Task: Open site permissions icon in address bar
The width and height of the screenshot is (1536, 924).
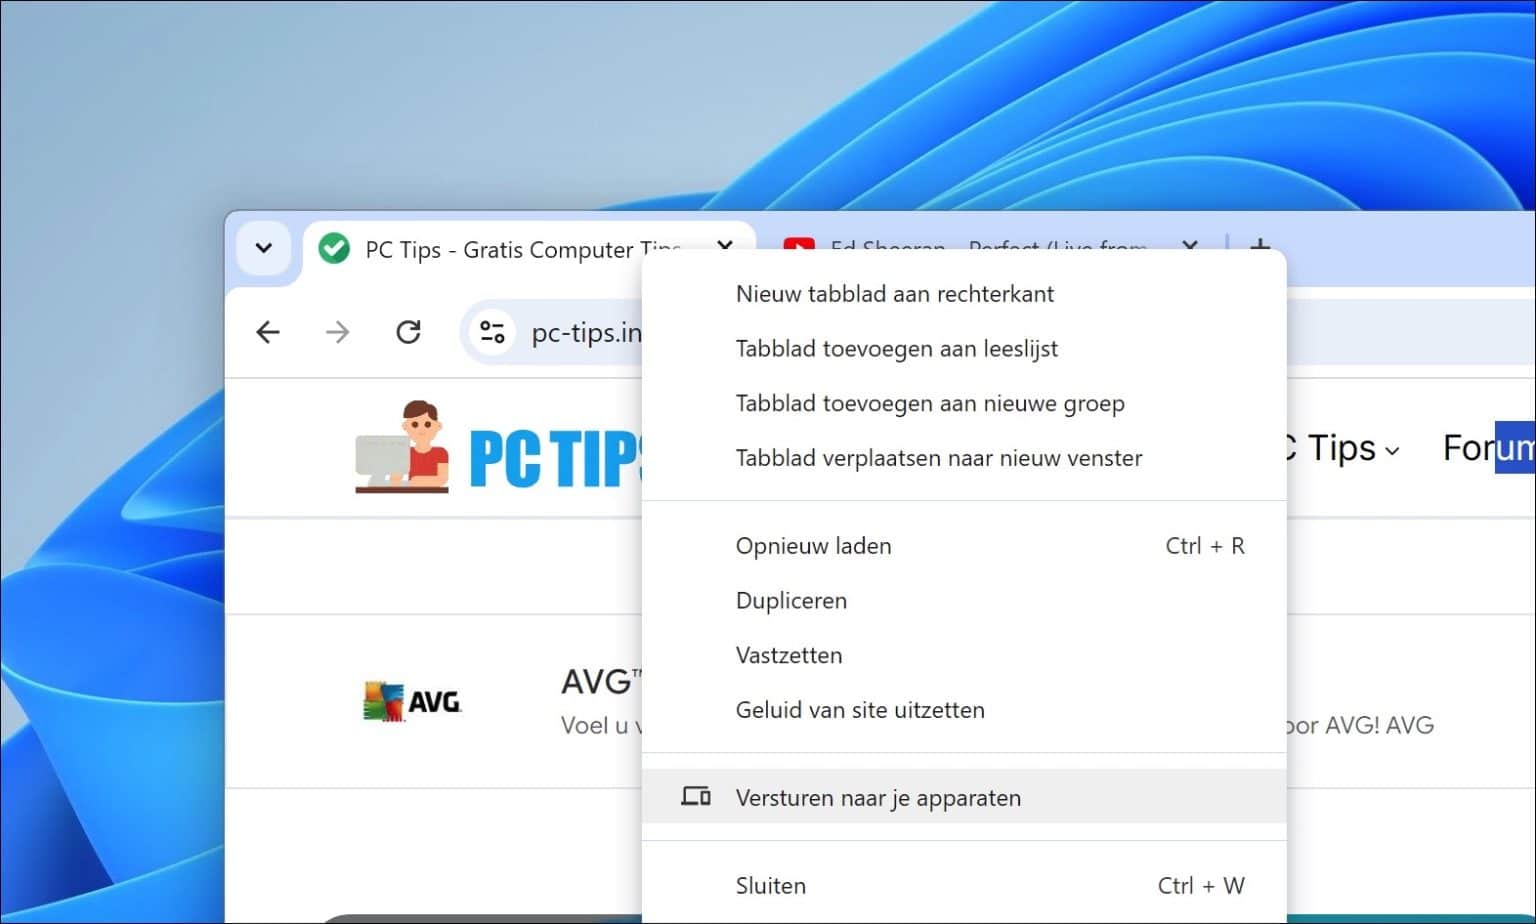Action: click(492, 332)
